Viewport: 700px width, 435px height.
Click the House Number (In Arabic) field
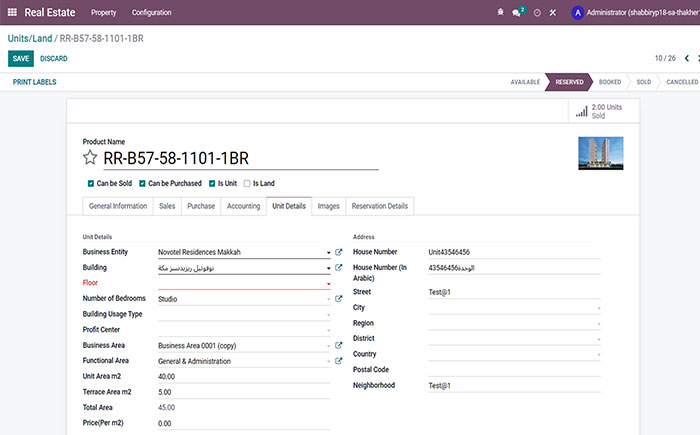514,268
